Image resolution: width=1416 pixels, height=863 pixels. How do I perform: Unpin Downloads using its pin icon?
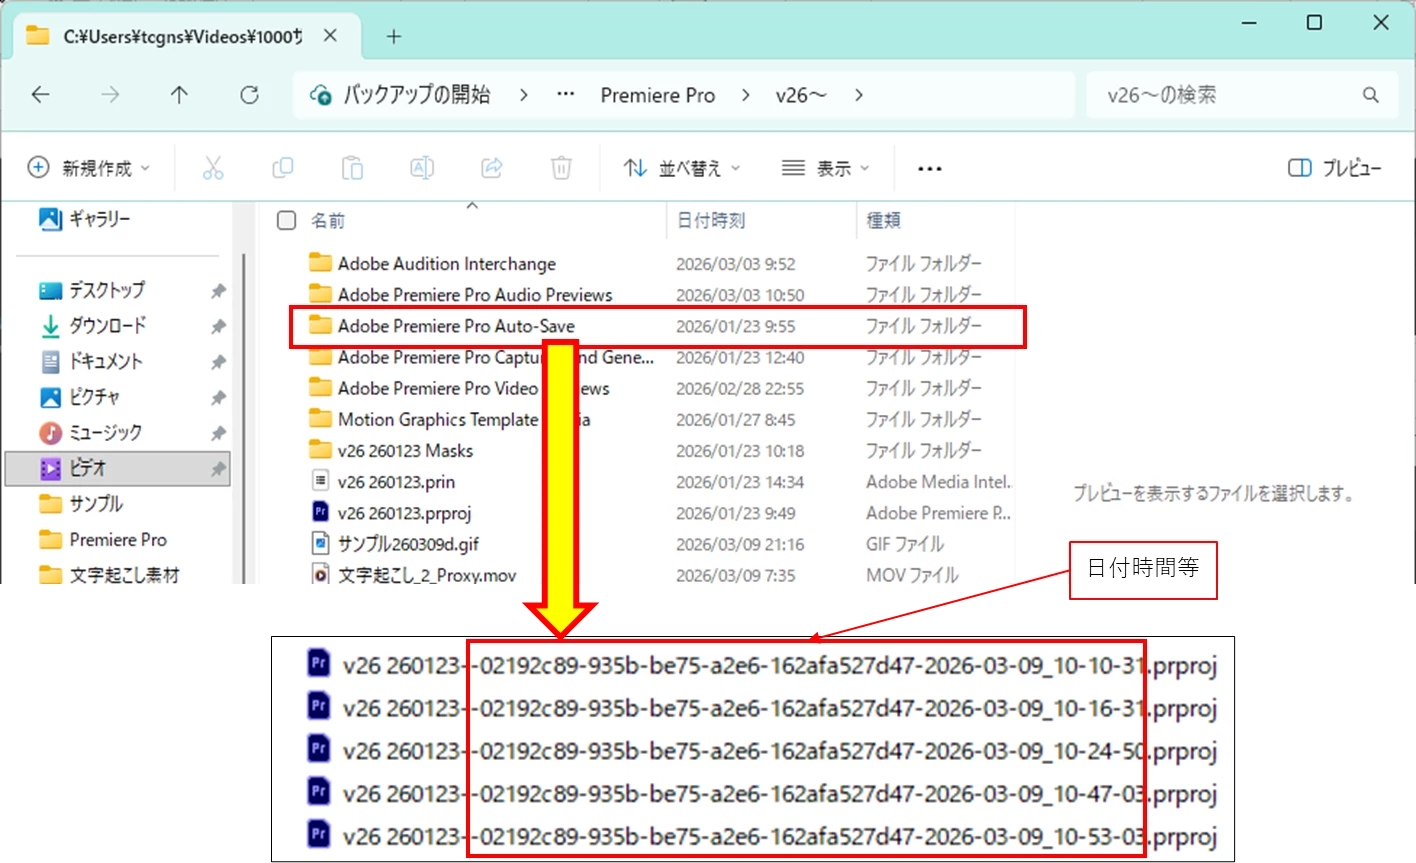pyautogui.click(x=218, y=327)
